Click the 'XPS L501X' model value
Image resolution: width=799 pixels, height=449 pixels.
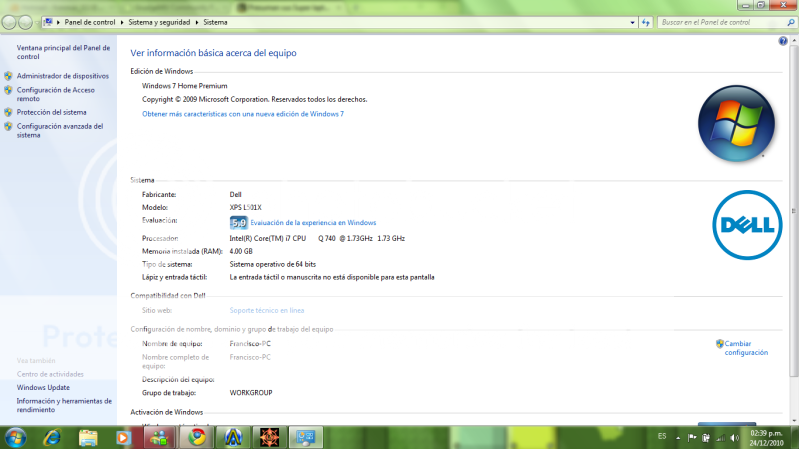246,207
